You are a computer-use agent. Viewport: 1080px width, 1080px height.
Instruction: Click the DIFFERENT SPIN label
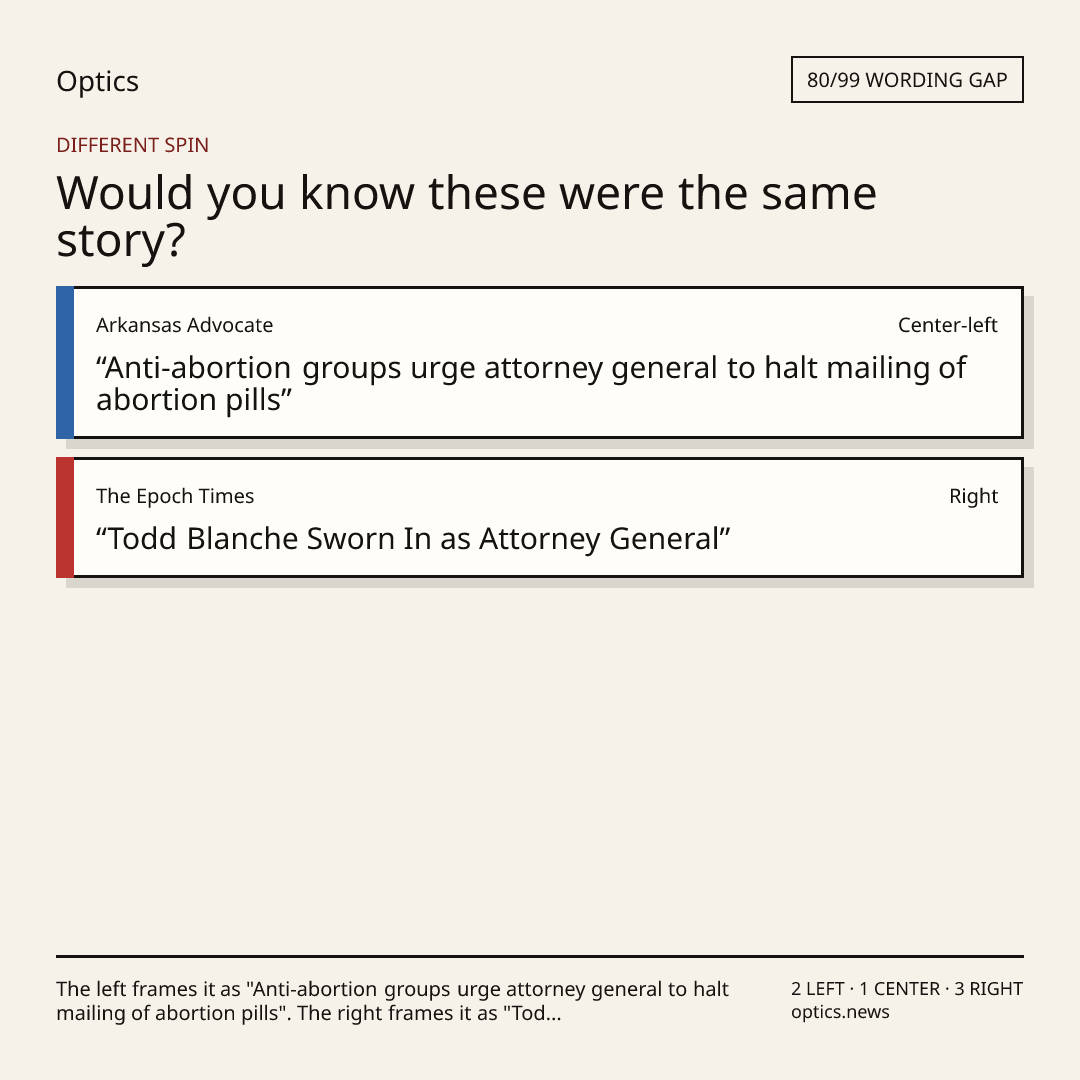click(132, 145)
